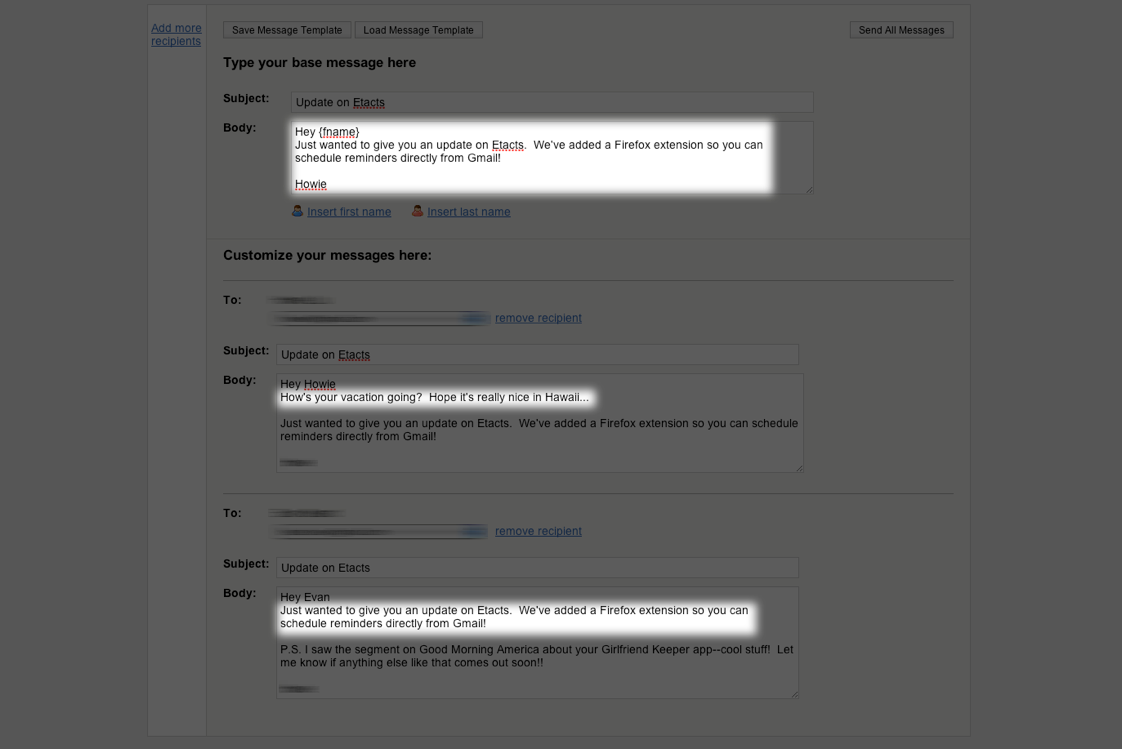The width and height of the screenshot is (1122, 749).
Task: Remove the second recipient (Evan message)
Action: point(538,531)
